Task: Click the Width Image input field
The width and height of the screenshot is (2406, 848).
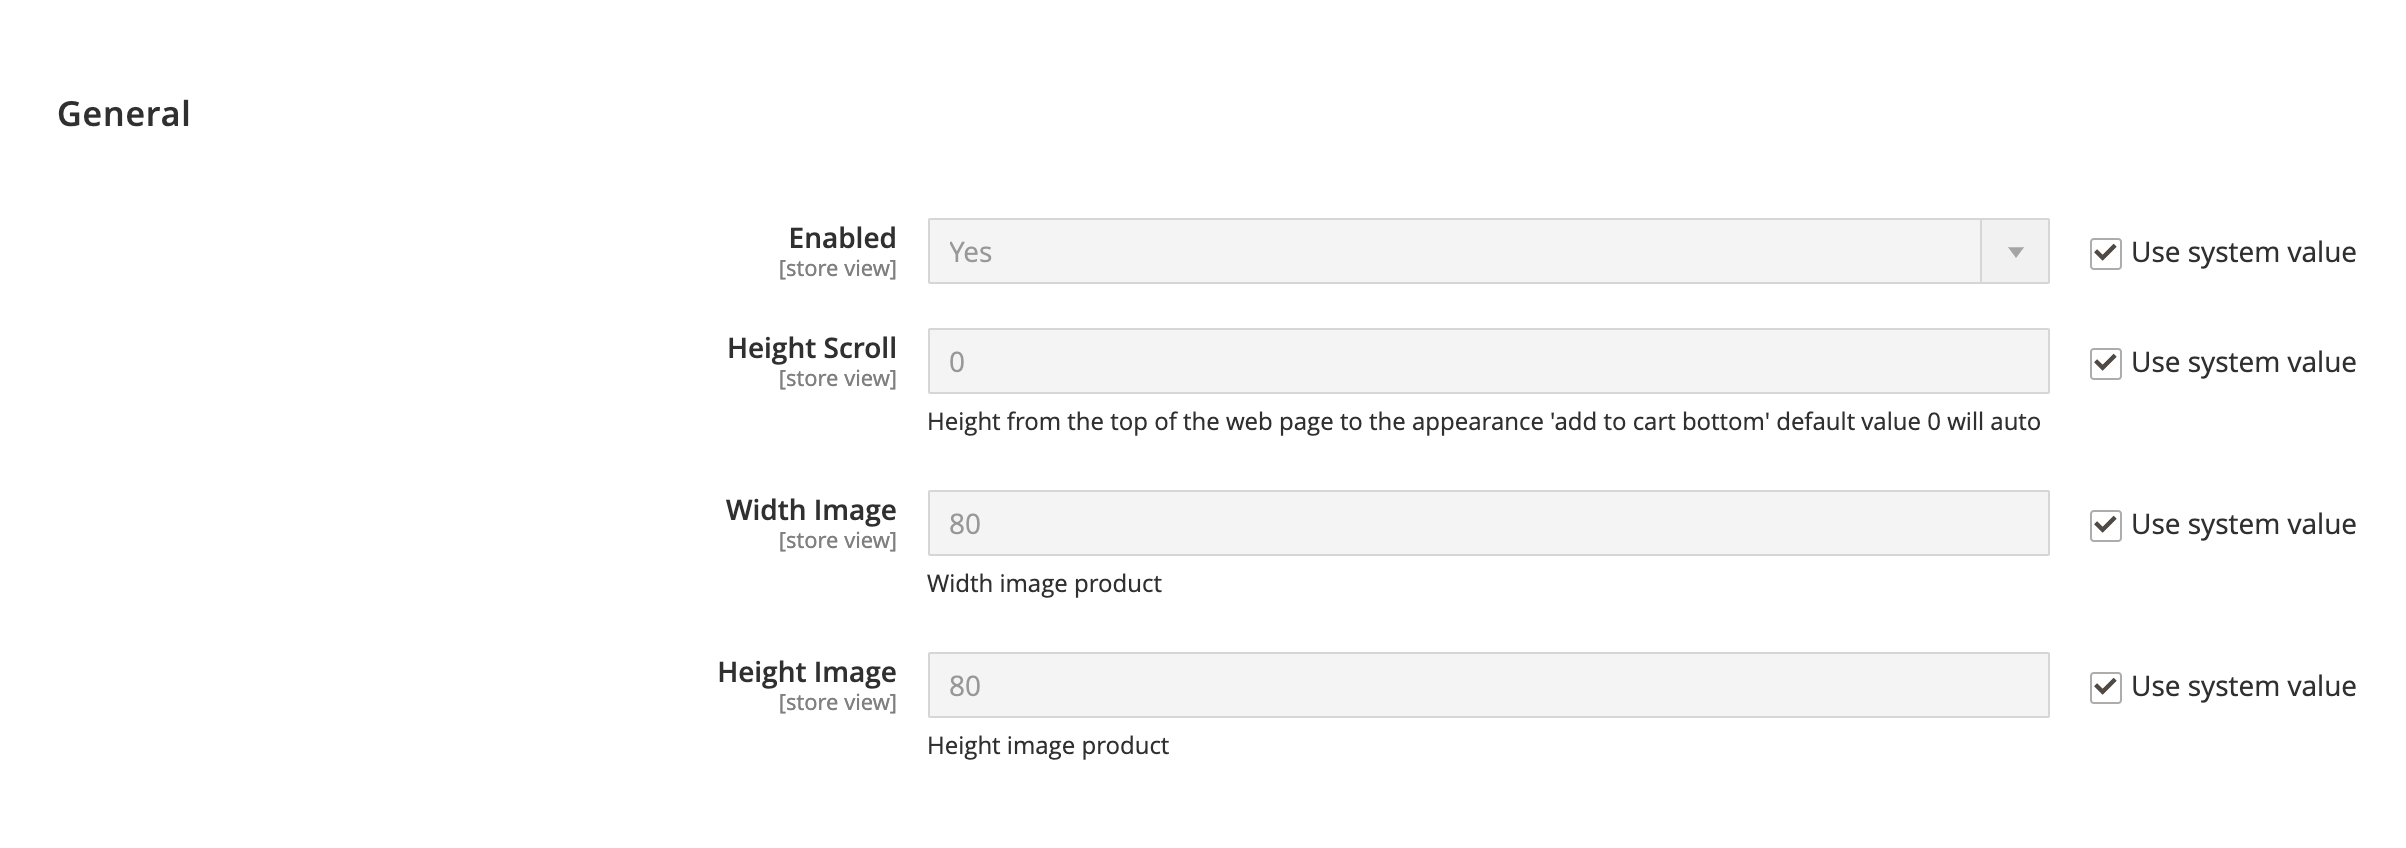Action: coord(1488,524)
